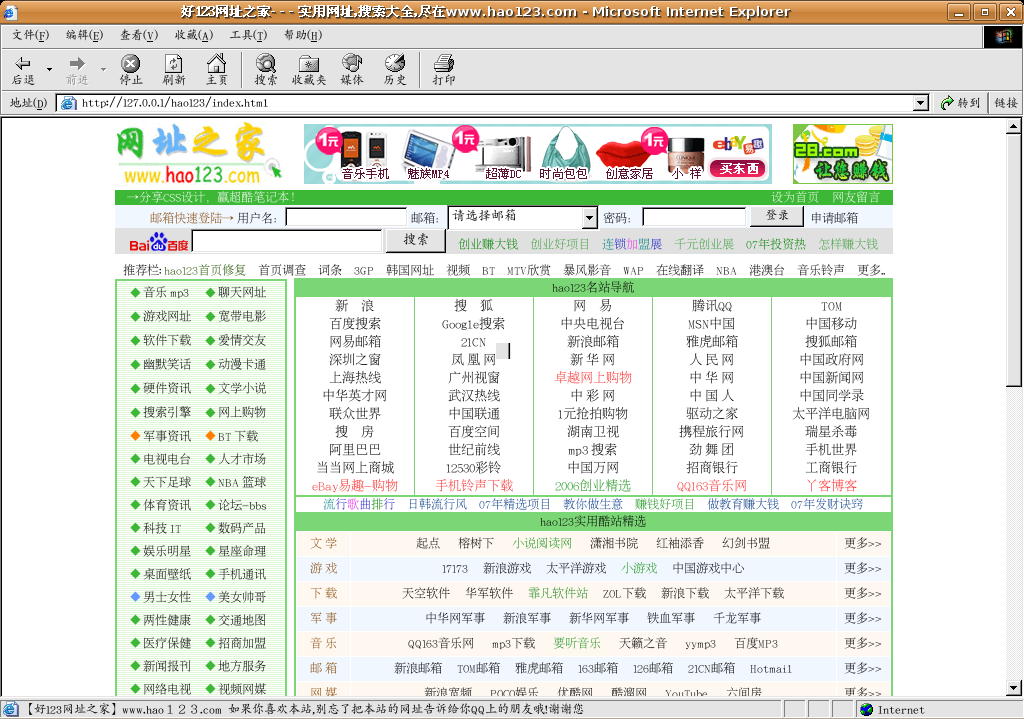This screenshot has height=719, width=1024.
Task: Open the eBay易趣-购物 red link
Action: tap(355, 486)
